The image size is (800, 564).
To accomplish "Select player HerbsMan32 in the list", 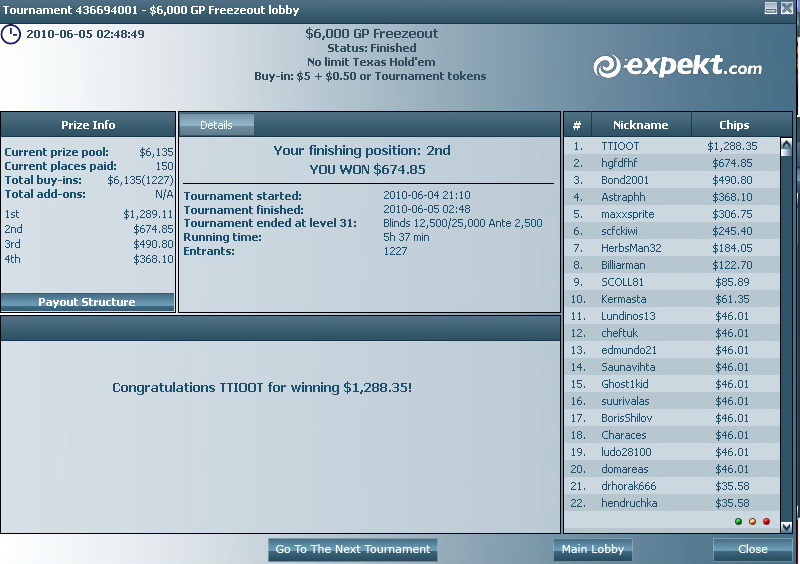I will (x=672, y=248).
